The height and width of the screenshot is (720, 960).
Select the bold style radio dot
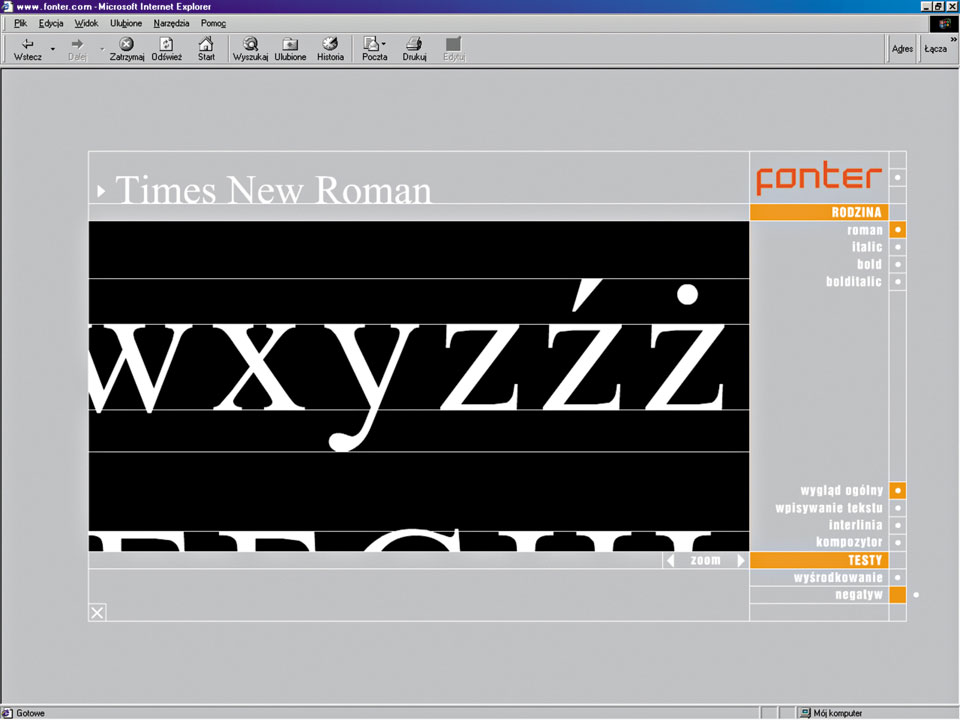click(x=898, y=264)
